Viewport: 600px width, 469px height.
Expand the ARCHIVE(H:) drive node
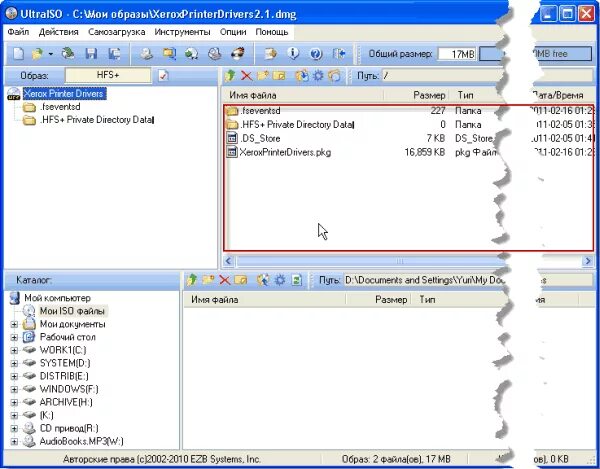click(14, 402)
